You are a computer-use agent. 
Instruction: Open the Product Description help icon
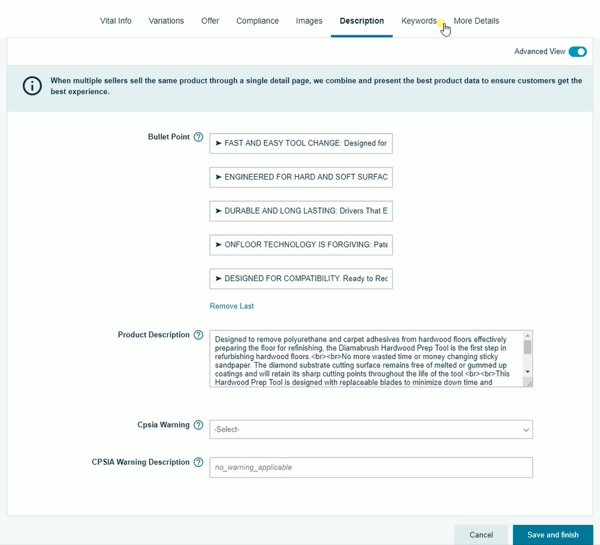198,335
